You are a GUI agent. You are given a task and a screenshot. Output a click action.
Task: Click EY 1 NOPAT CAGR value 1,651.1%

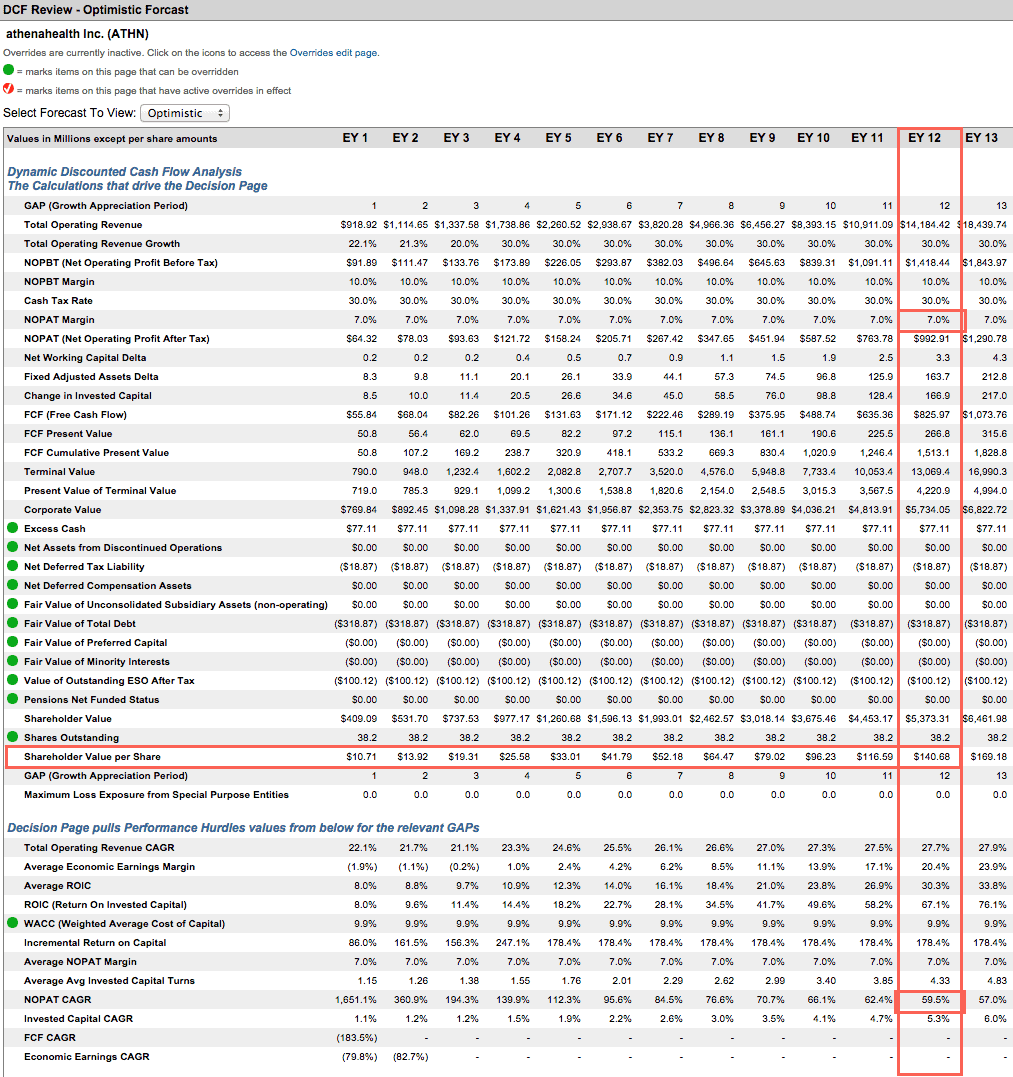(x=356, y=999)
